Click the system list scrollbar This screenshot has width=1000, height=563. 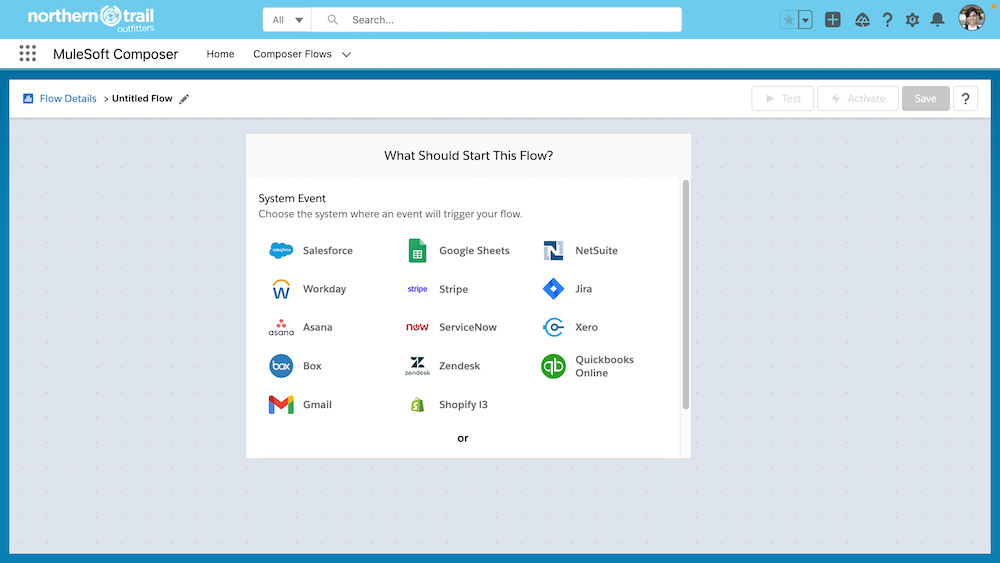point(686,294)
